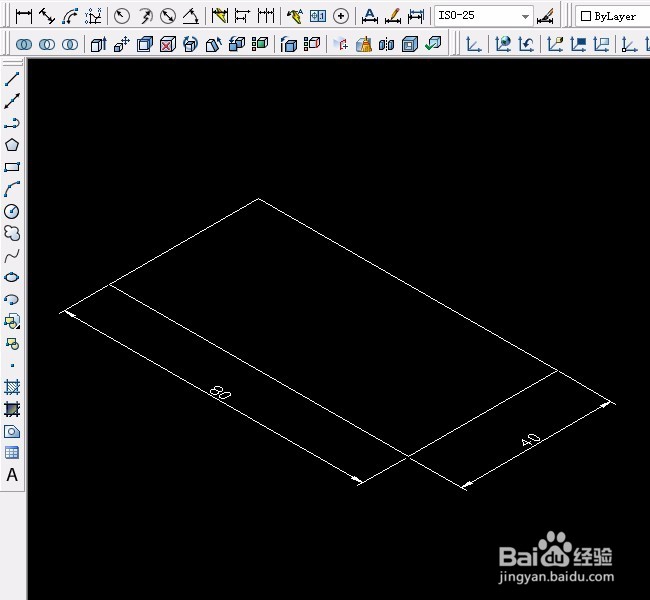Select the Move Faces tool
Screen dimensions: 650x600
coord(122,44)
